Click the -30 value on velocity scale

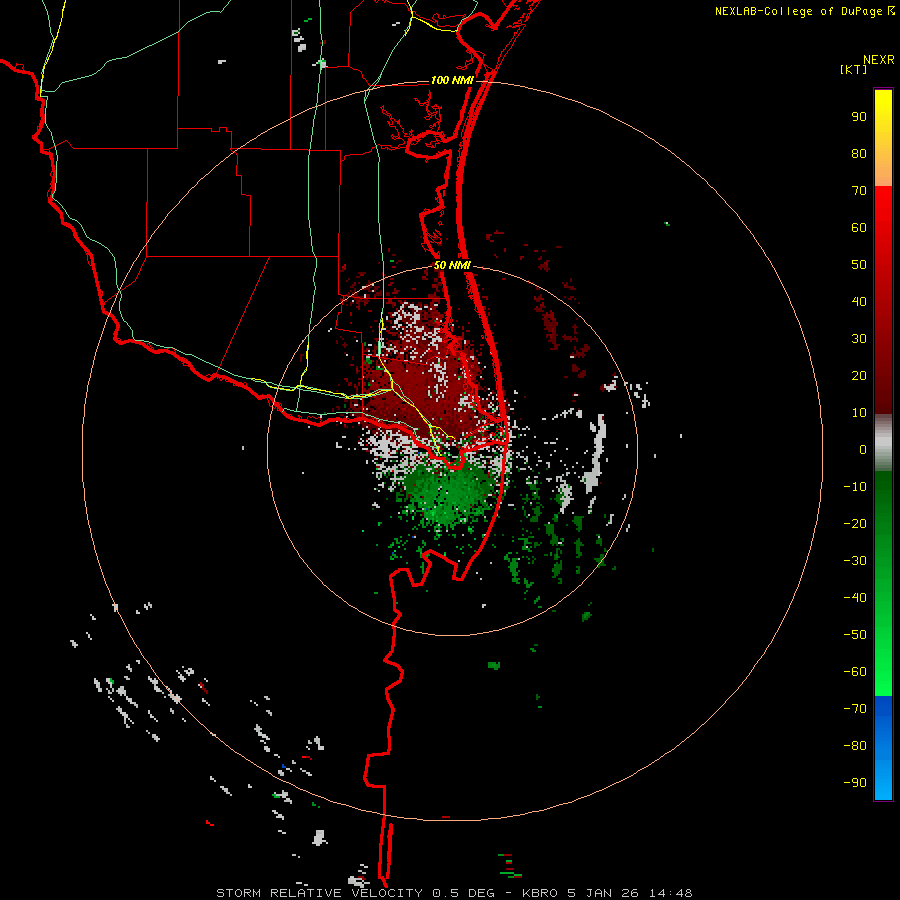click(855, 561)
